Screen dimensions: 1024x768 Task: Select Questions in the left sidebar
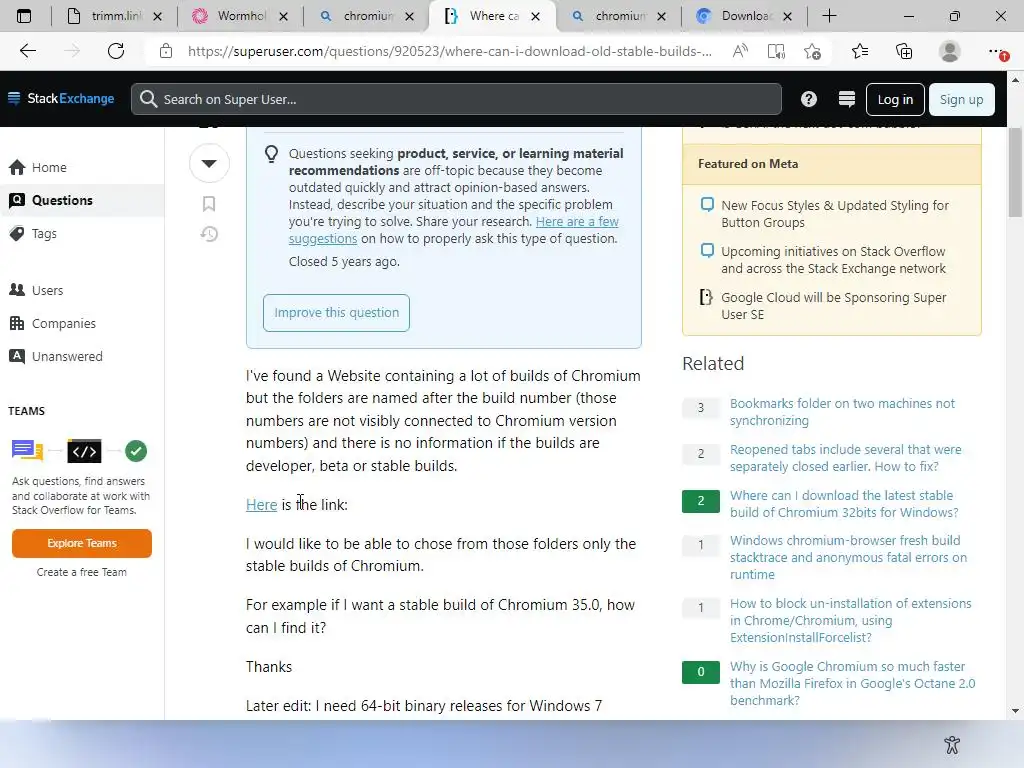(x=82, y=200)
